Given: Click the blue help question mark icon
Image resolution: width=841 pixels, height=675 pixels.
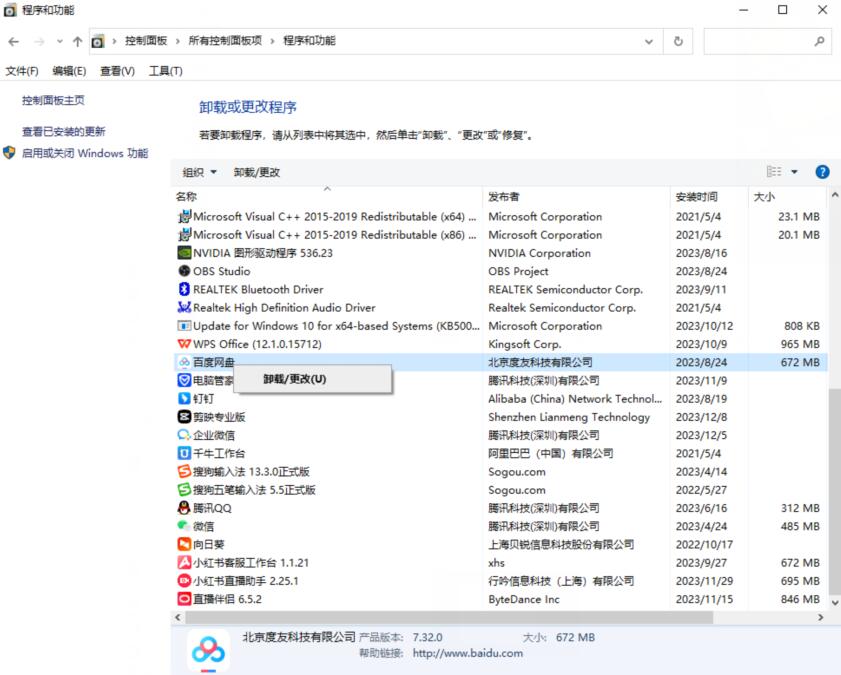Looking at the screenshot, I should pos(822,172).
